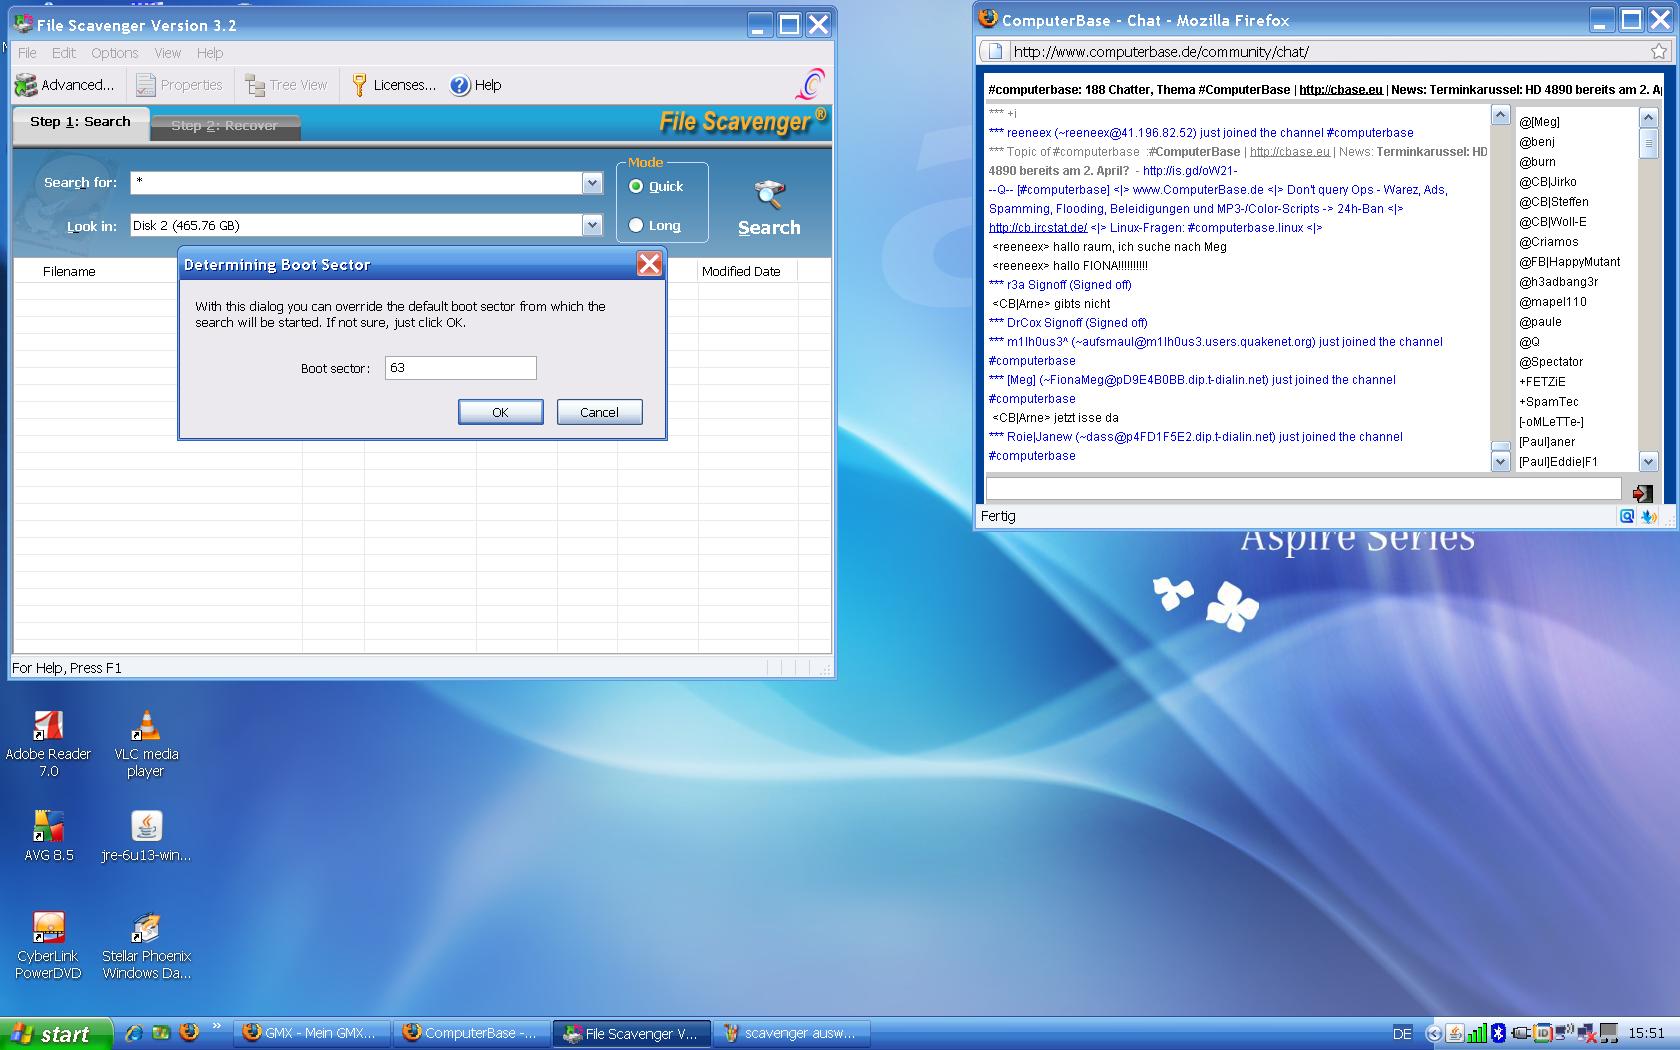Click the green signal strength tray icon
This screenshot has height=1050, width=1680.
tap(1476, 1033)
